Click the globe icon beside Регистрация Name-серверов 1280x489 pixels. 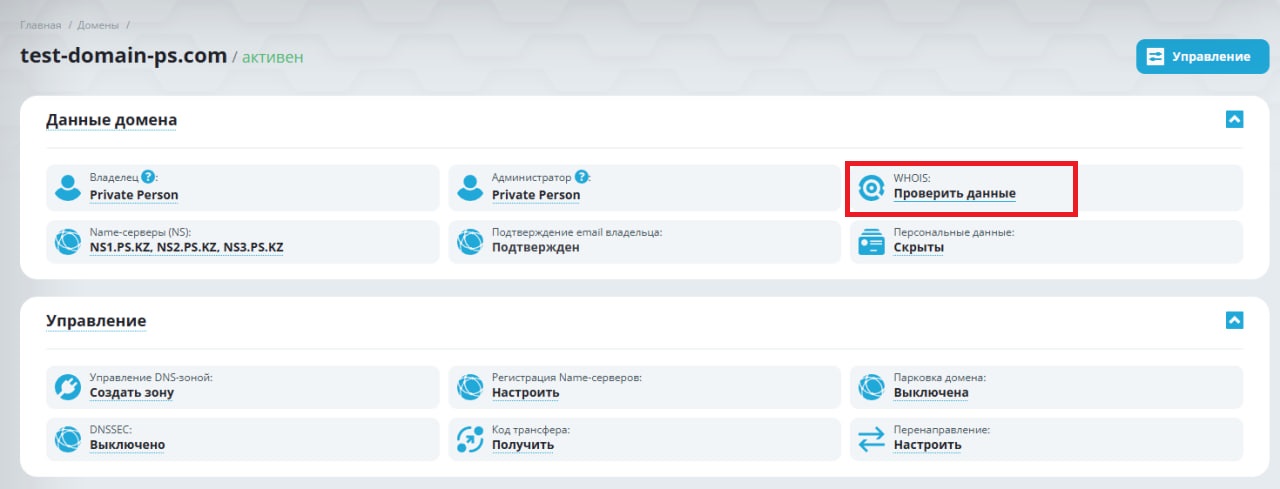tap(470, 386)
